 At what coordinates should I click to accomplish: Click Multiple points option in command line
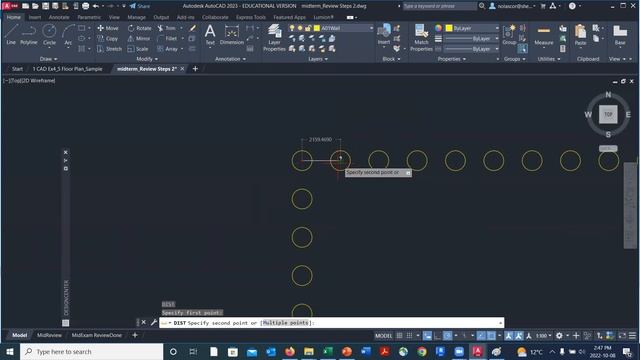tap(286, 323)
